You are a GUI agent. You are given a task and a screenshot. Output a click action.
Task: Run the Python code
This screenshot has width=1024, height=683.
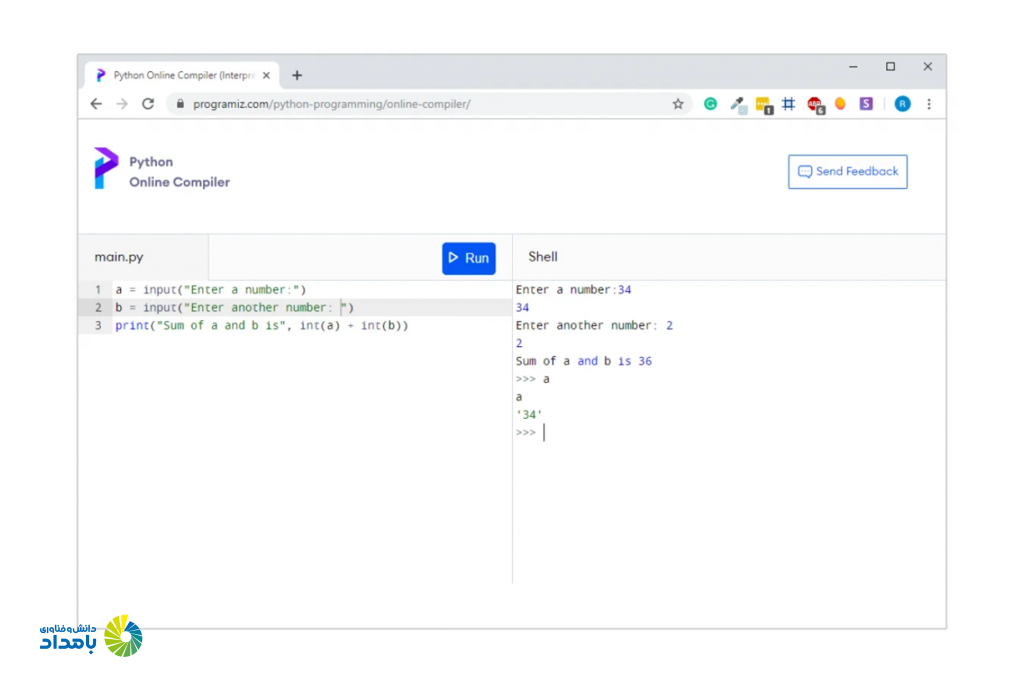tap(469, 259)
